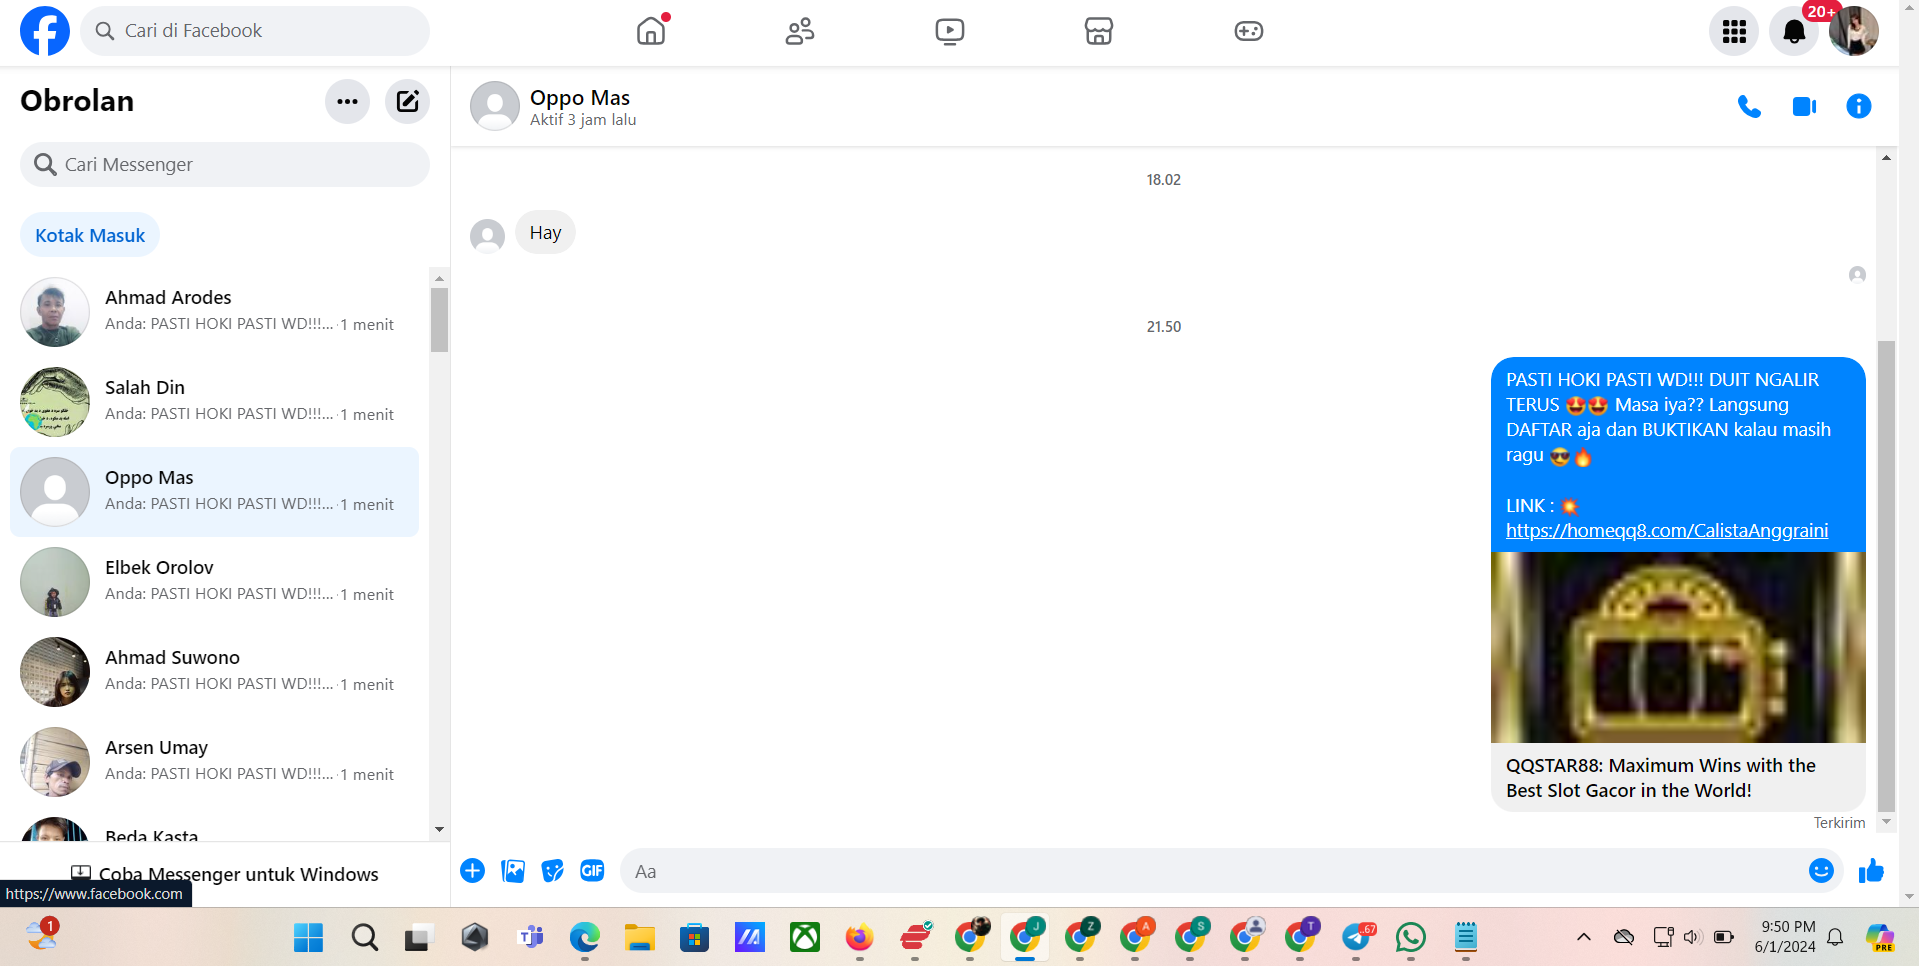
Task: Open the Ahmad Arodes conversation
Action: pyautogui.click(x=214, y=312)
